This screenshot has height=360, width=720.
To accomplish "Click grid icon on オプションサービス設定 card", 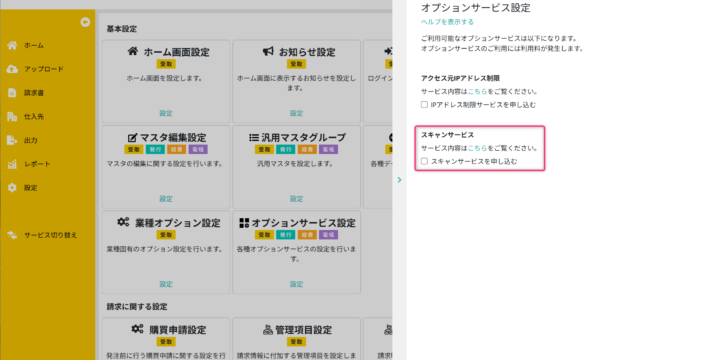I will tap(244, 223).
